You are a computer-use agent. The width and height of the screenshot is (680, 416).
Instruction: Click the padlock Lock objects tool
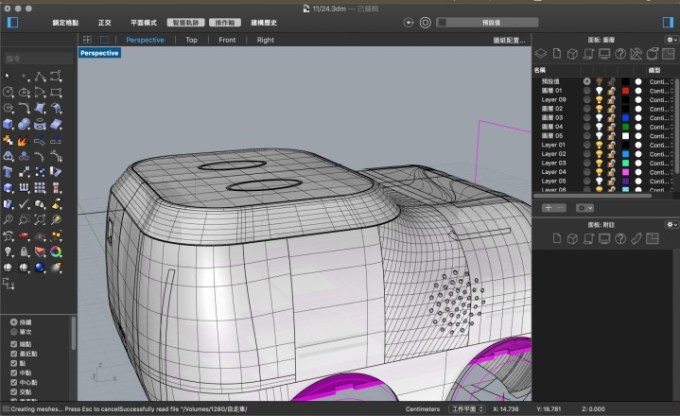(x=24, y=252)
